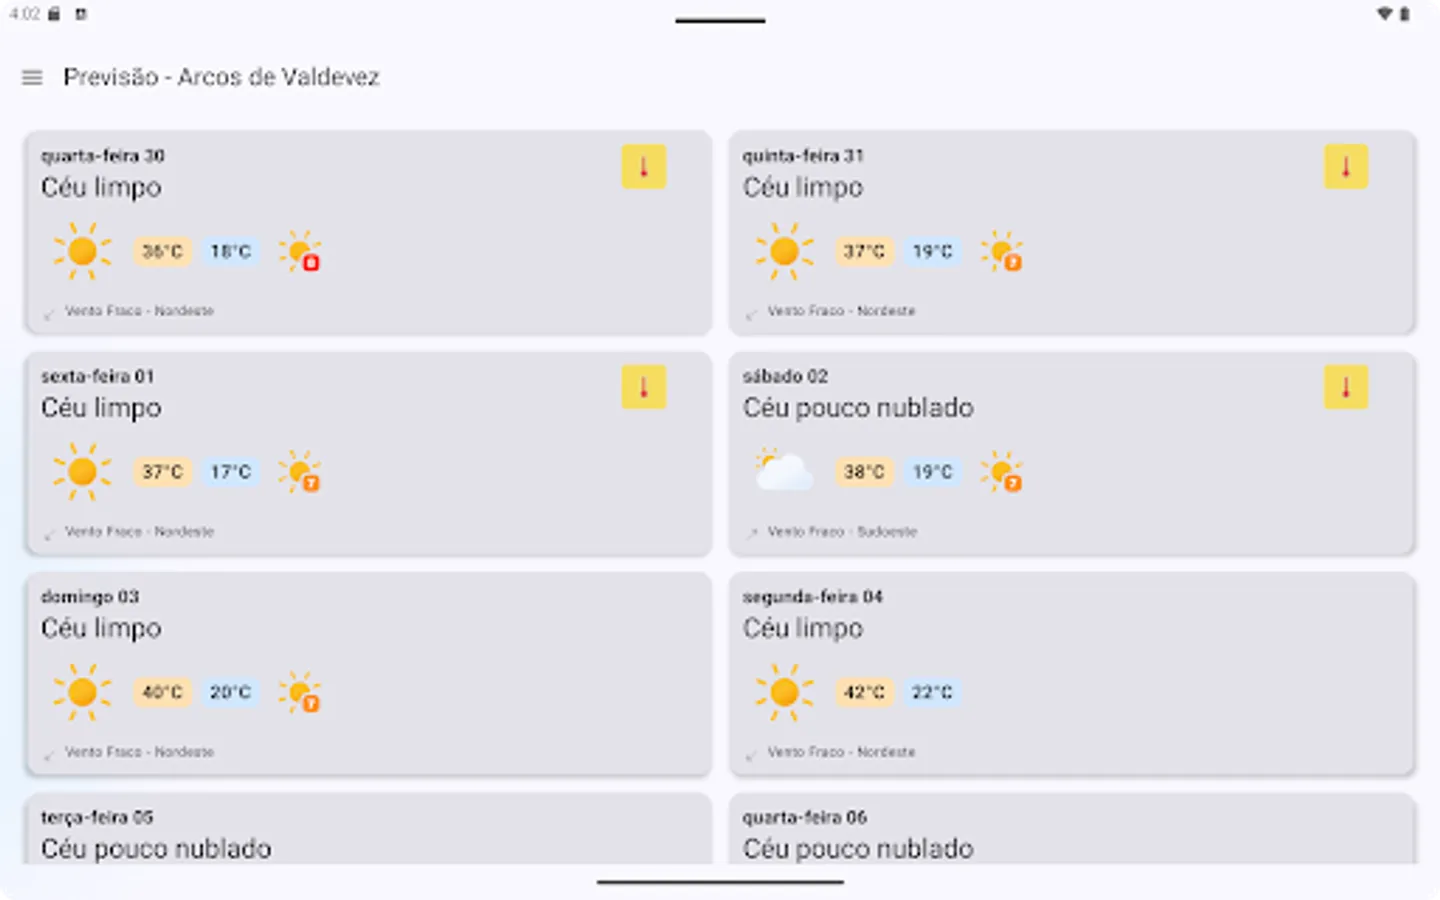Open the quarta-feira 30 forecast card
1440x900 pixels.
(368, 233)
